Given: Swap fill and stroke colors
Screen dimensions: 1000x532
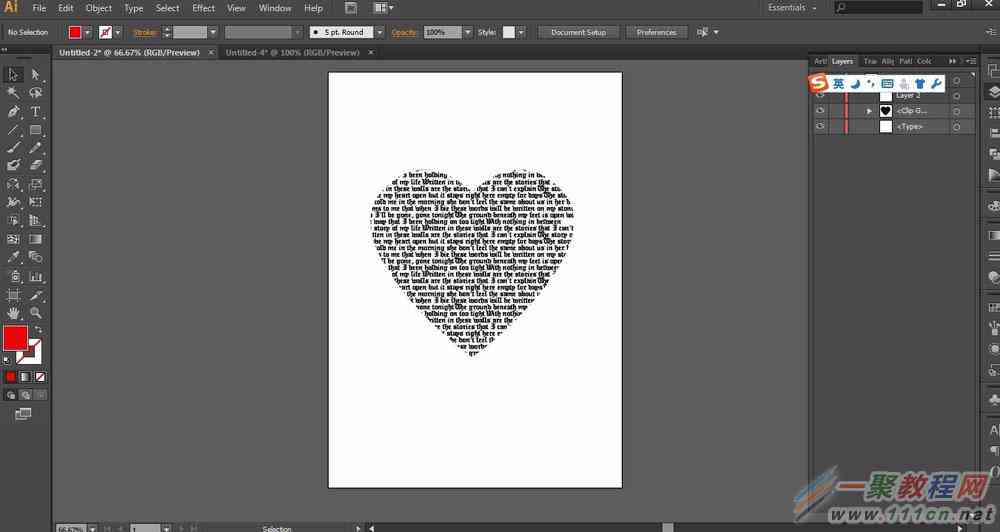Looking at the screenshot, I should click(x=38, y=329).
